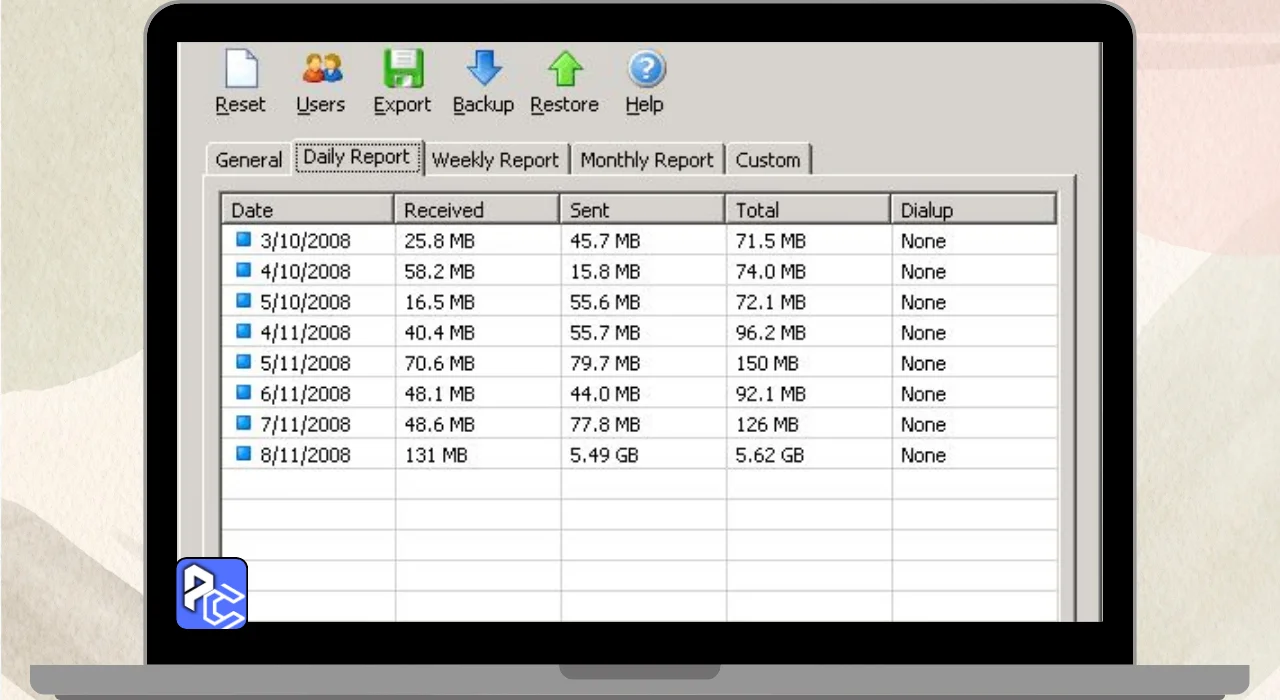Screen dimensions: 1280x700
Task: Click the 79.7 MB sent value
Action: pyautogui.click(x=605, y=363)
